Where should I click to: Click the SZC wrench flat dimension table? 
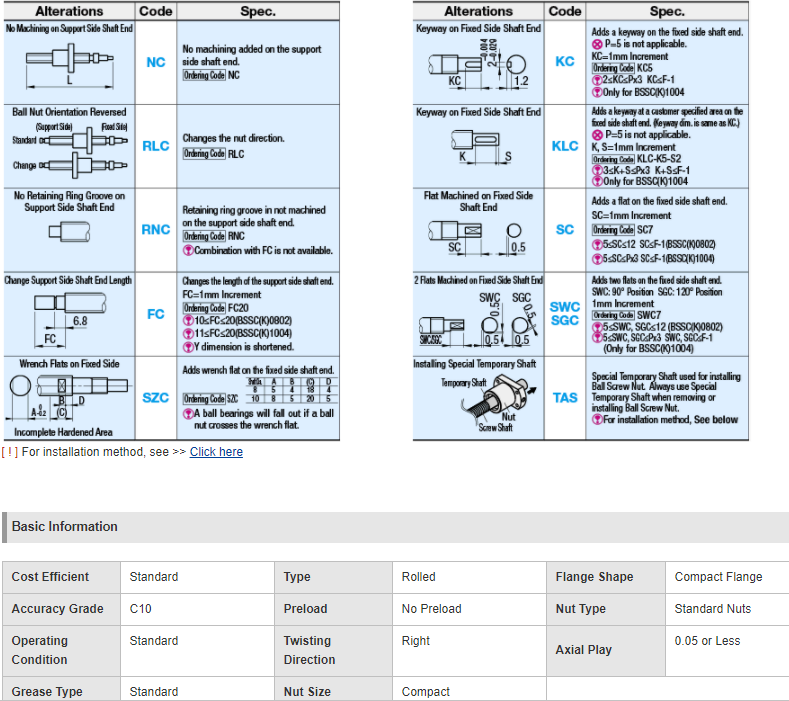pos(291,391)
